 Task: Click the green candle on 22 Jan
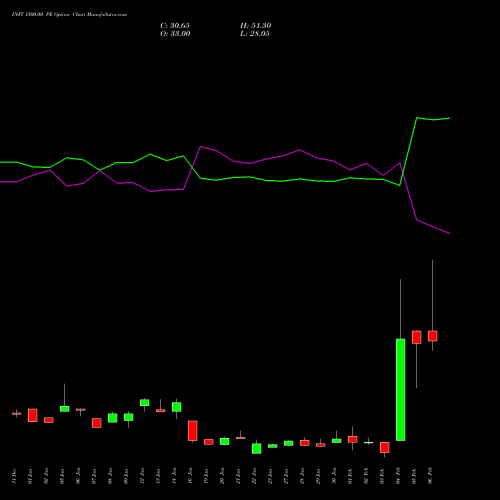(x=257, y=448)
